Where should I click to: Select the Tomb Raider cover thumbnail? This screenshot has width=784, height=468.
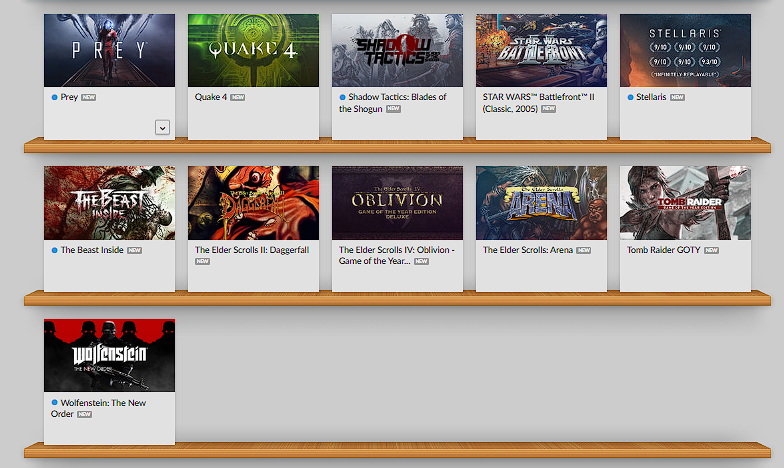tap(686, 203)
